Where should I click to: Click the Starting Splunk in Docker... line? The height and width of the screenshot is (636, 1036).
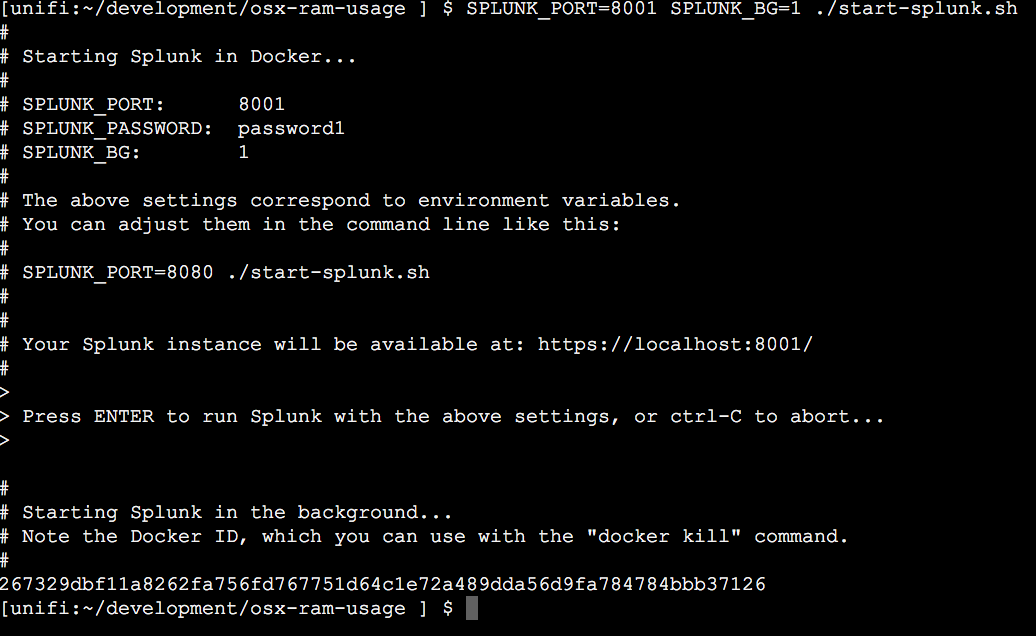(189, 57)
